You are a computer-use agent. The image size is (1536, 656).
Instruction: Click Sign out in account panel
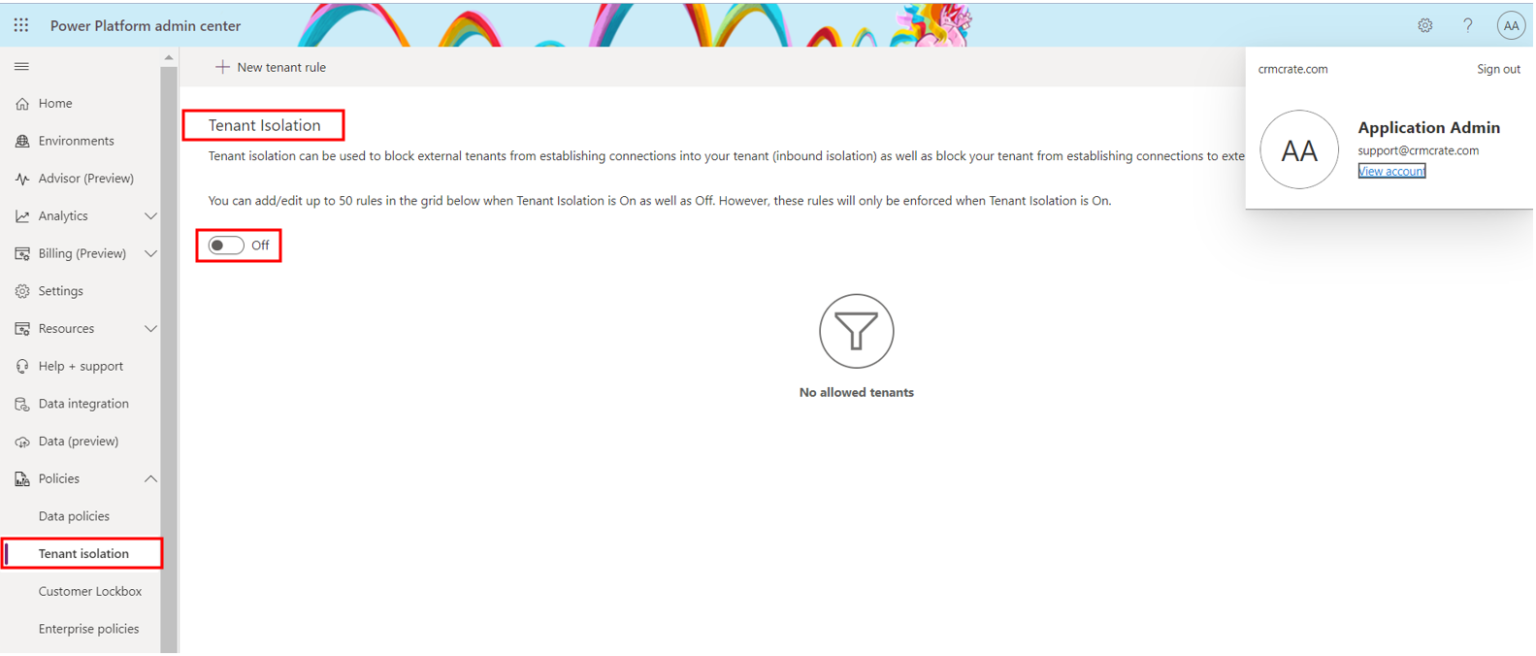click(1498, 69)
